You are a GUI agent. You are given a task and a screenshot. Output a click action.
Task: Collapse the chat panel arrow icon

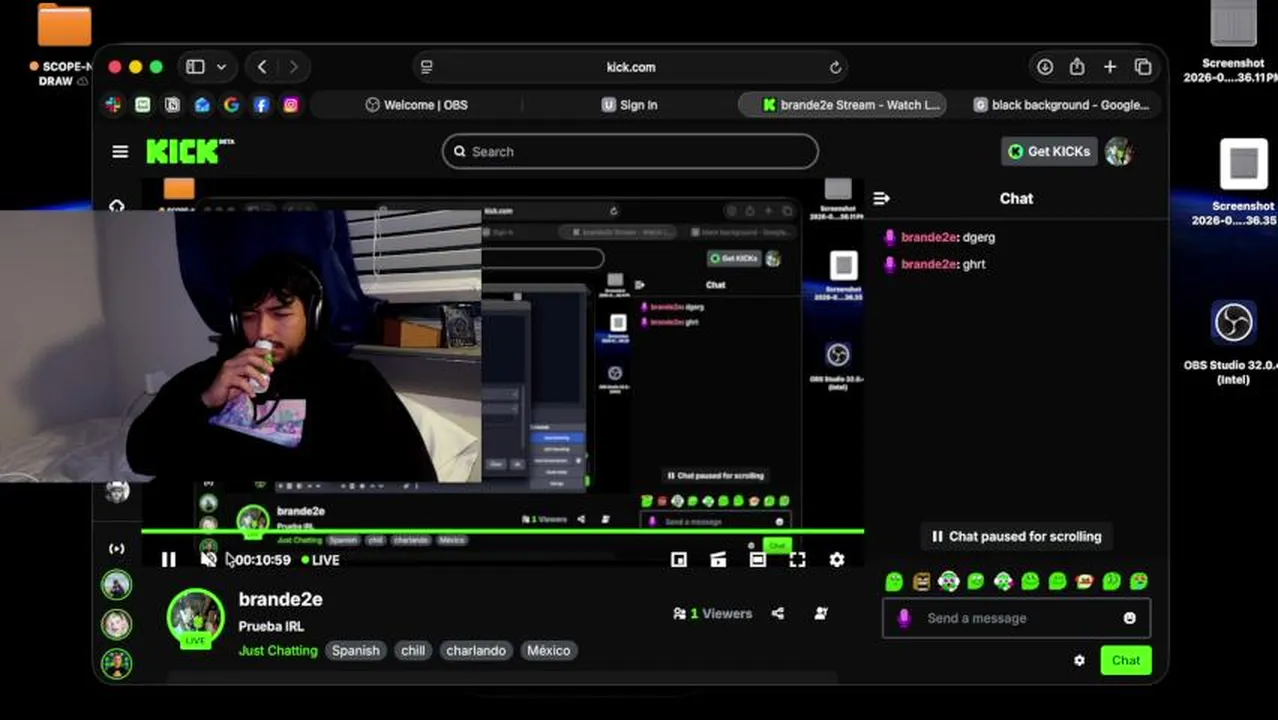click(881, 199)
